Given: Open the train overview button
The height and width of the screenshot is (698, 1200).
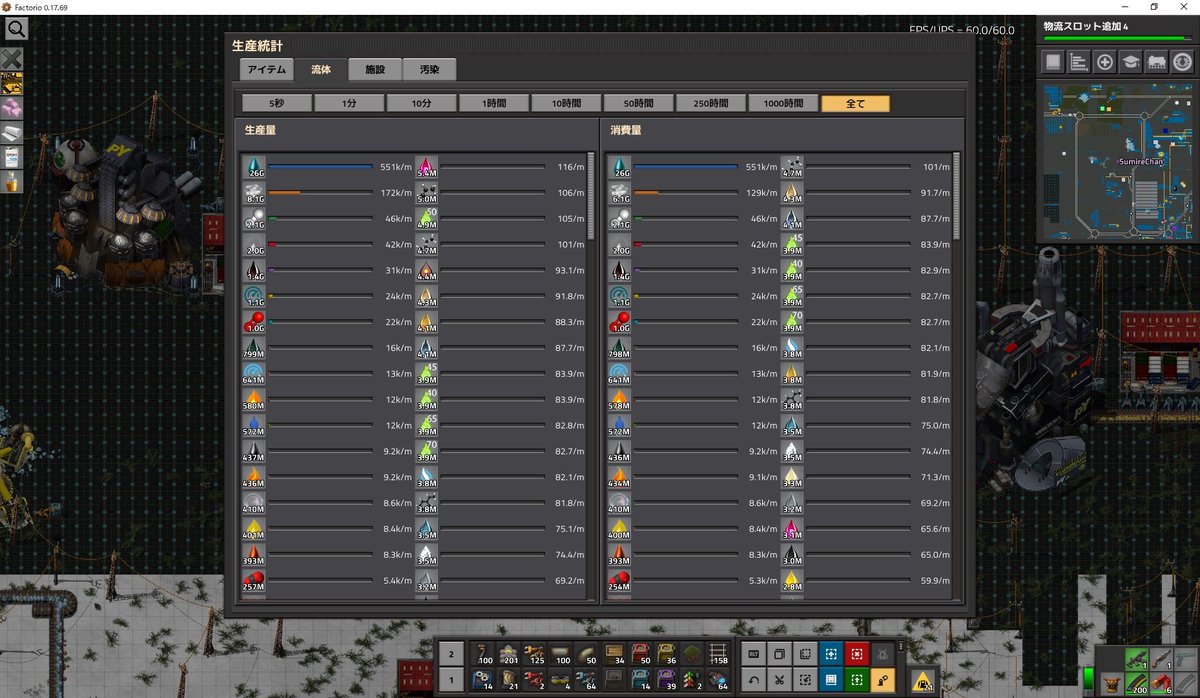Looking at the screenshot, I should (1157, 62).
